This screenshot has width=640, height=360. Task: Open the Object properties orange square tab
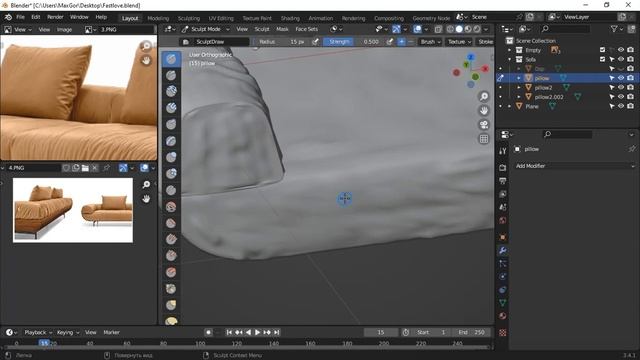coord(503,237)
